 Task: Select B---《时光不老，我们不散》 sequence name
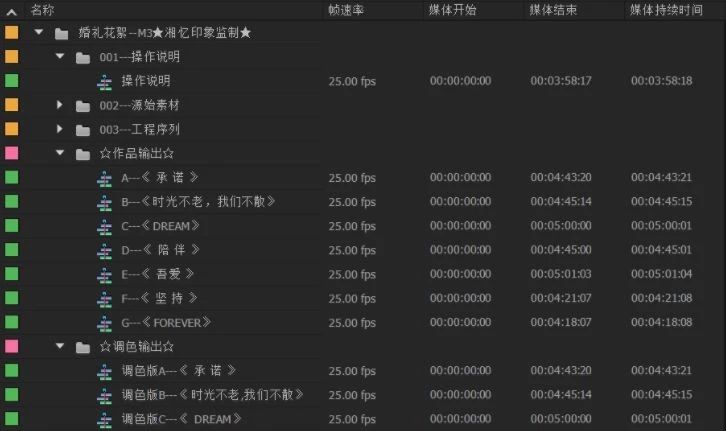(x=198, y=202)
